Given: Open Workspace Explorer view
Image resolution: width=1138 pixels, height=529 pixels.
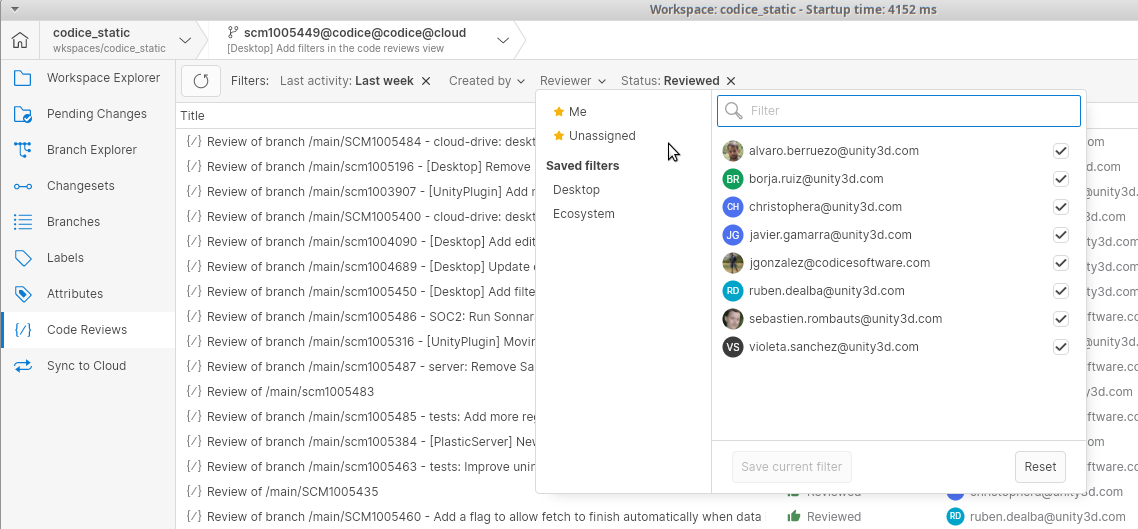Looking at the screenshot, I should click(88, 78).
